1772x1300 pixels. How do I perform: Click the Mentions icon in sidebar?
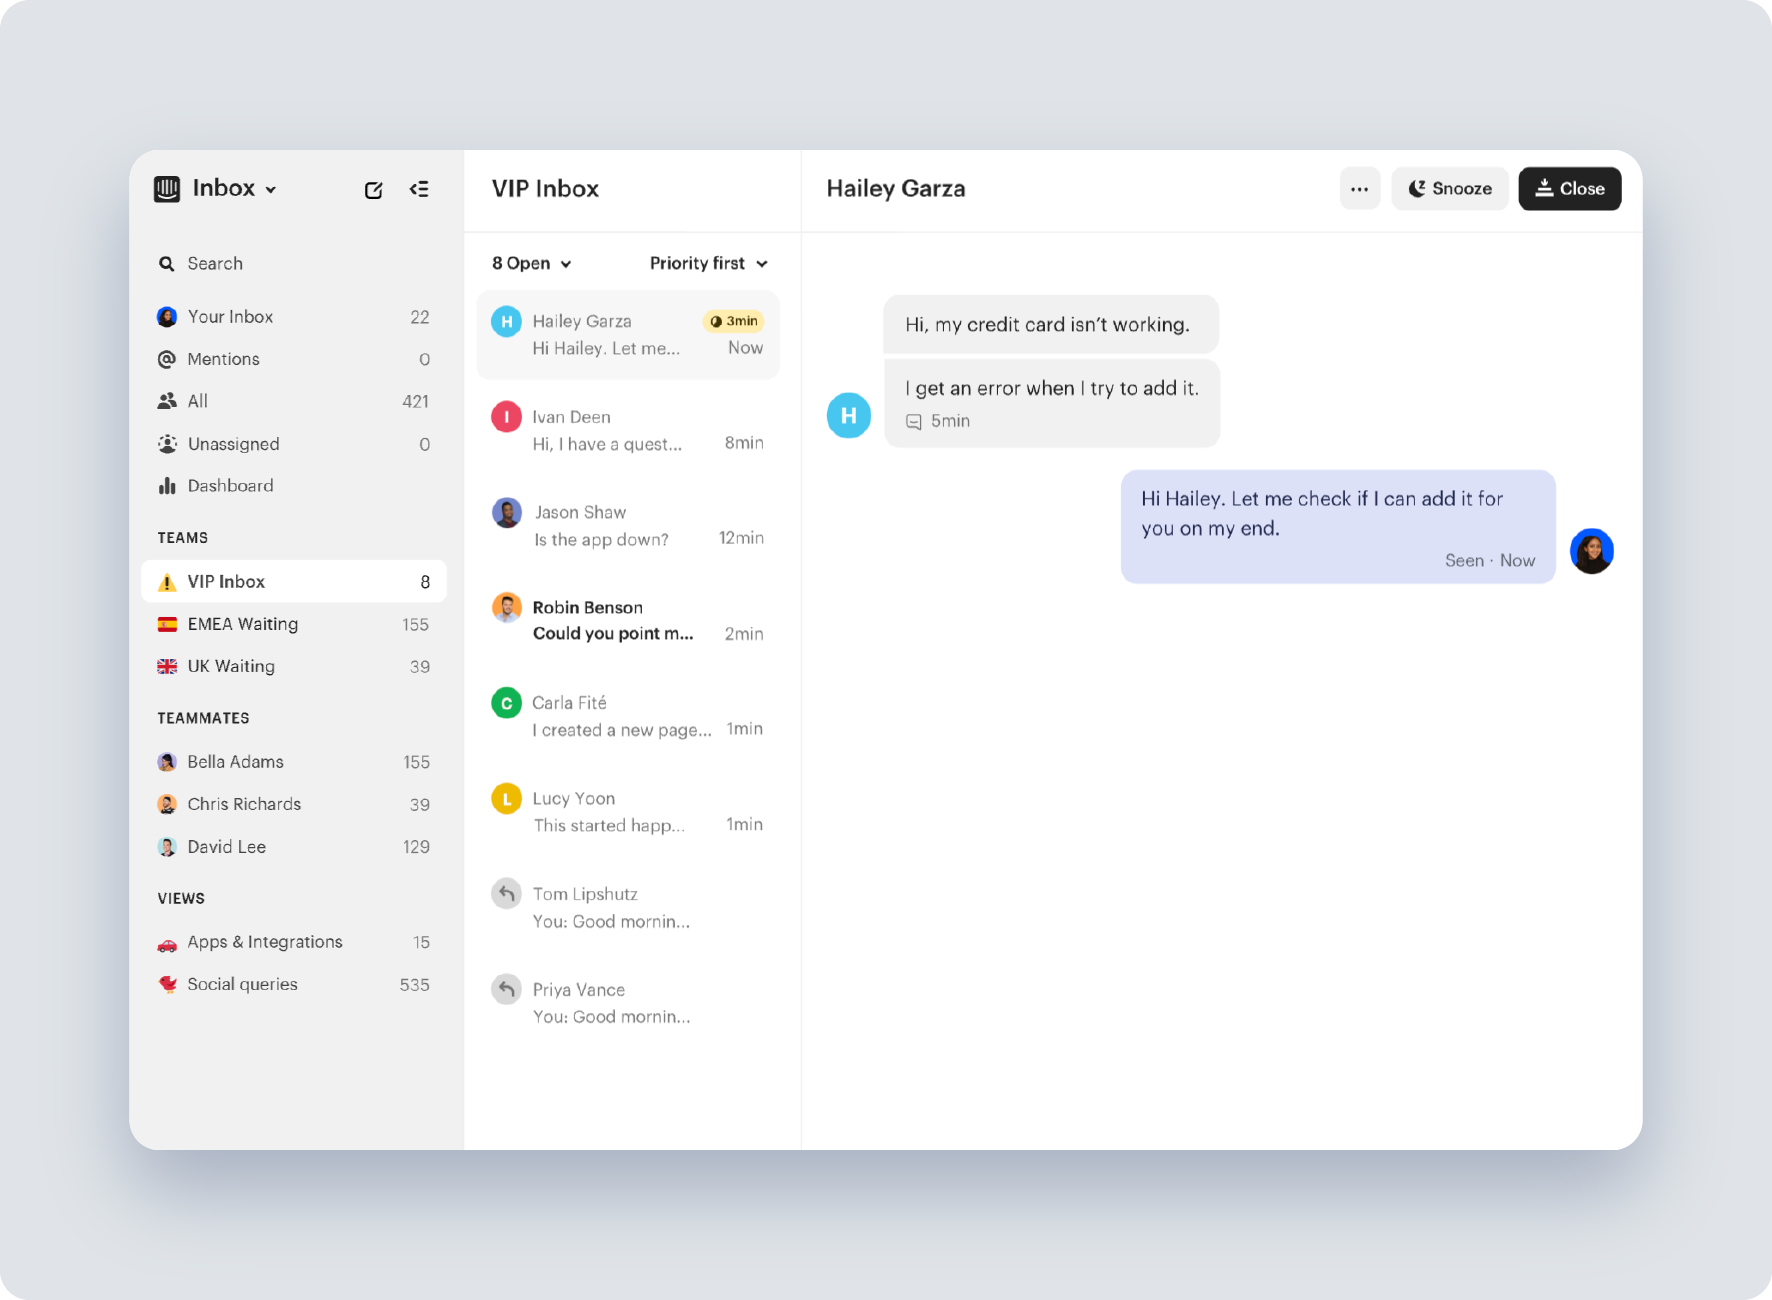point(167,359)
